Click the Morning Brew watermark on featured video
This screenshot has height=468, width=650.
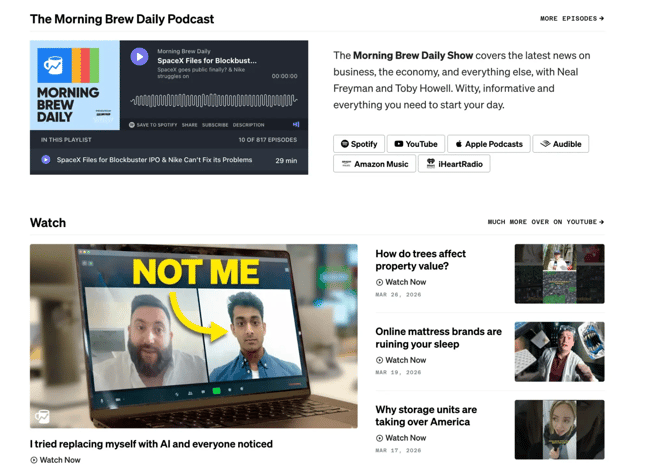tap(42, 416)
